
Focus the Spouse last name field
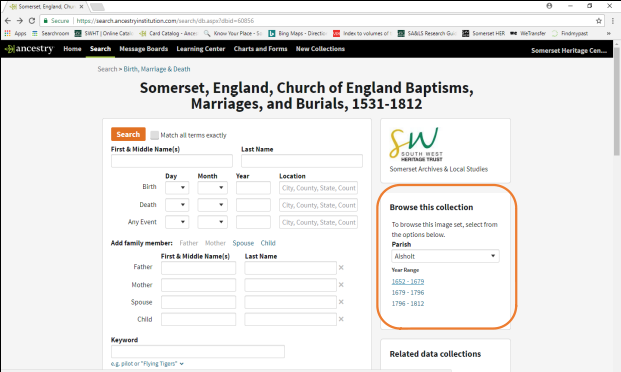pyautogui.click(x=290, y=302)
